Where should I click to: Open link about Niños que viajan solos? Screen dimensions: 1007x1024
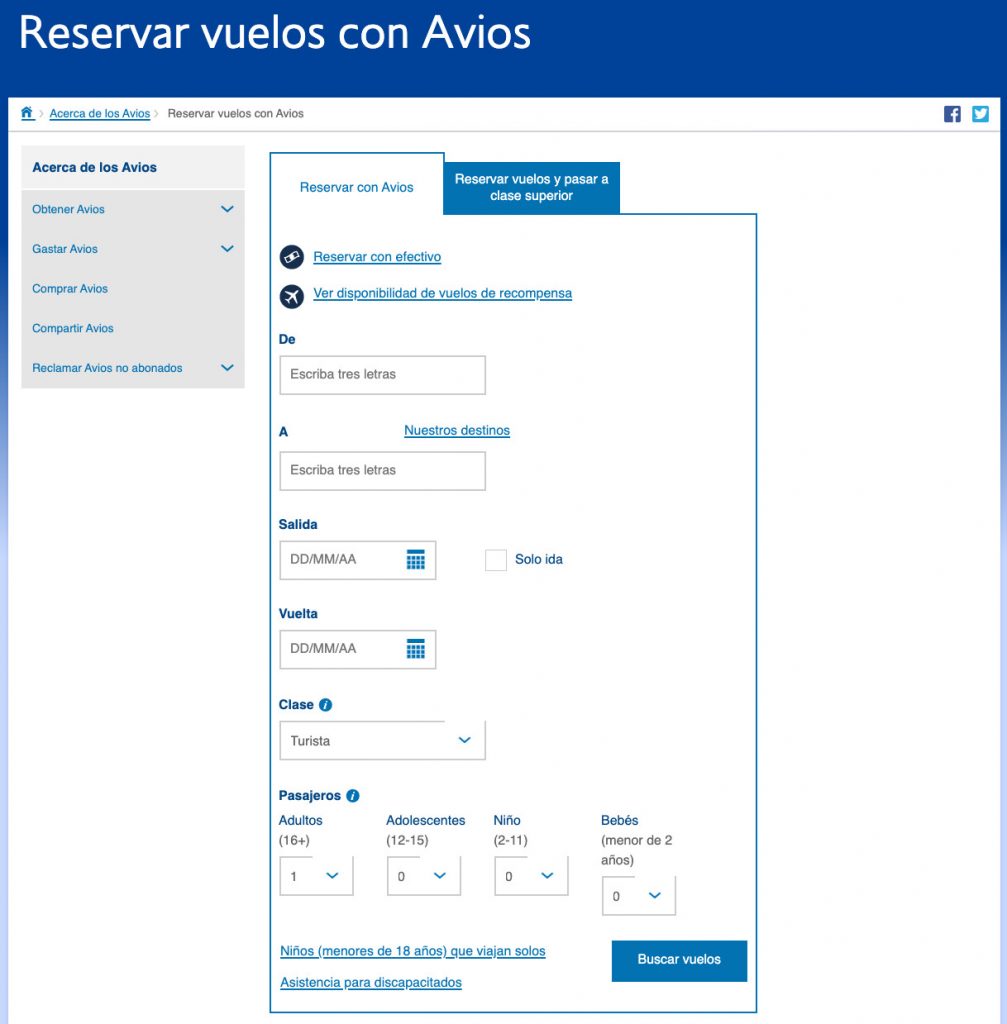click(413, 951)
